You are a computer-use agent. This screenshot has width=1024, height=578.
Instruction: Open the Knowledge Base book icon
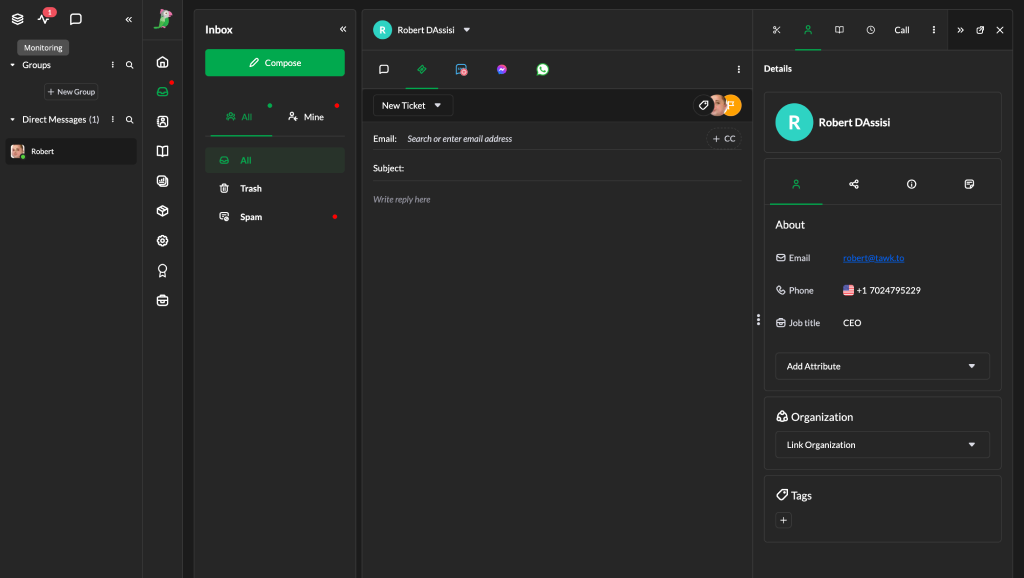pyautogui.click(x=162, y=152)
